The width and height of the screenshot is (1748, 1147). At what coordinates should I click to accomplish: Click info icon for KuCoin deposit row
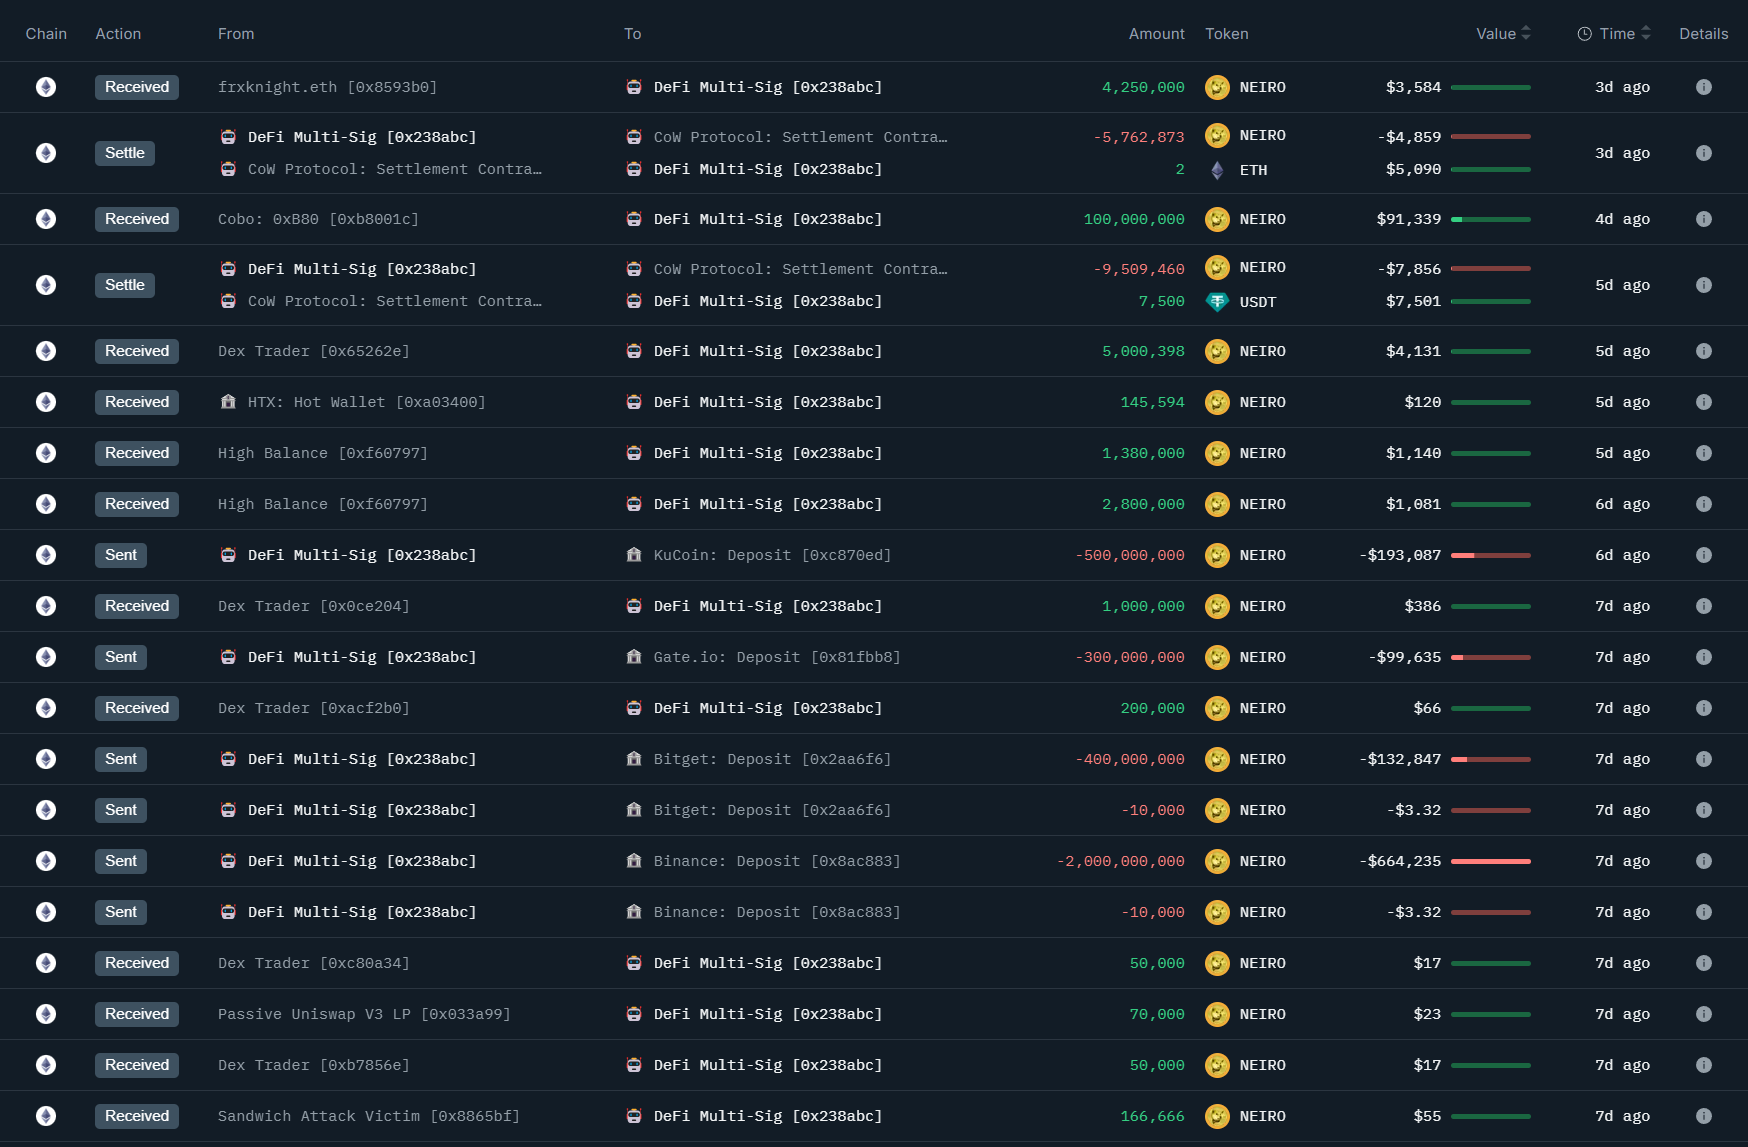1703,555
